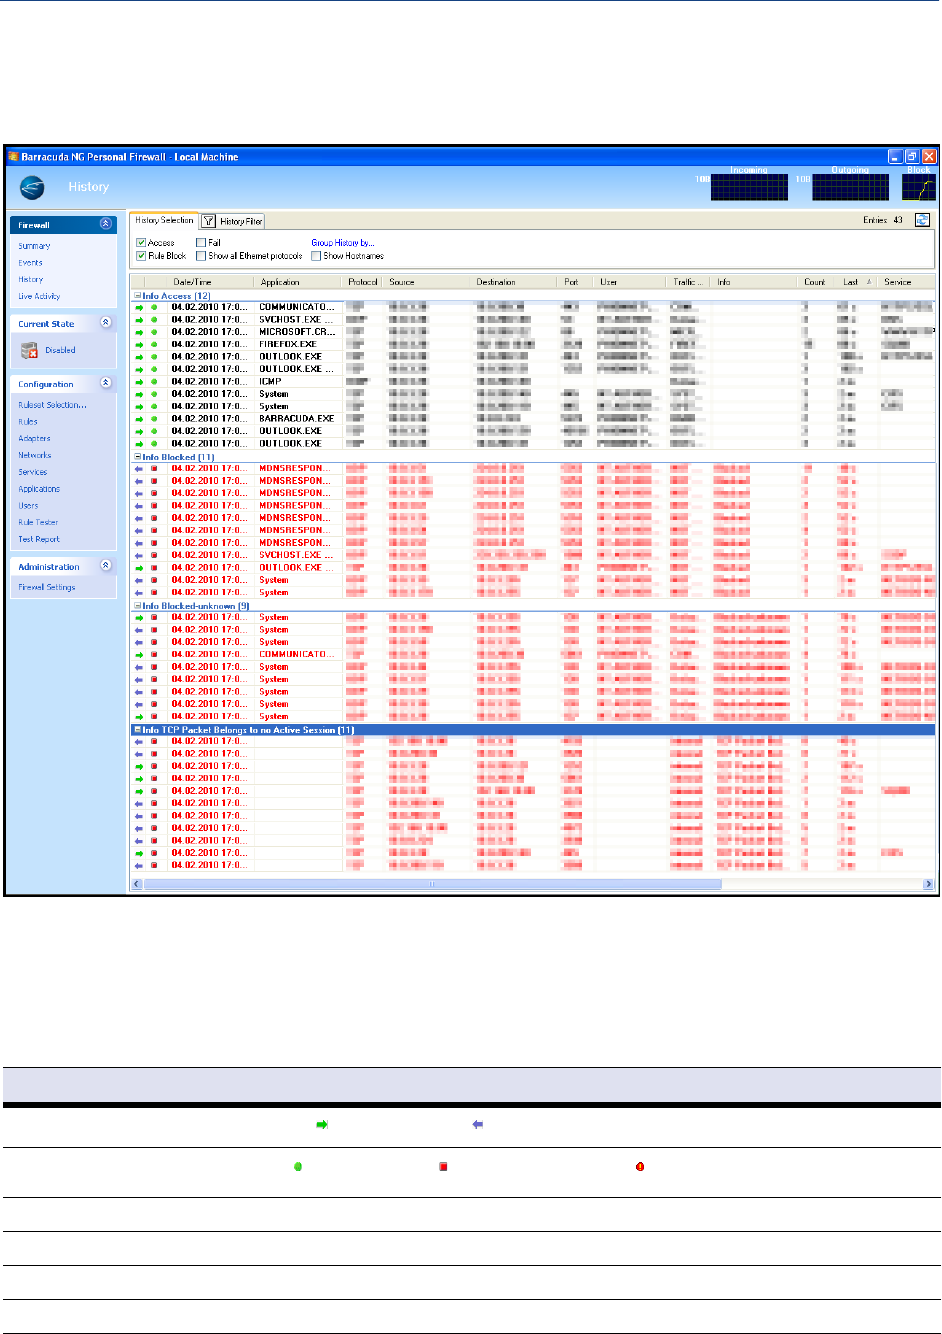Click the Barracuda app icon in title bar
942x1334 pixels.
(x=14, y=156)
